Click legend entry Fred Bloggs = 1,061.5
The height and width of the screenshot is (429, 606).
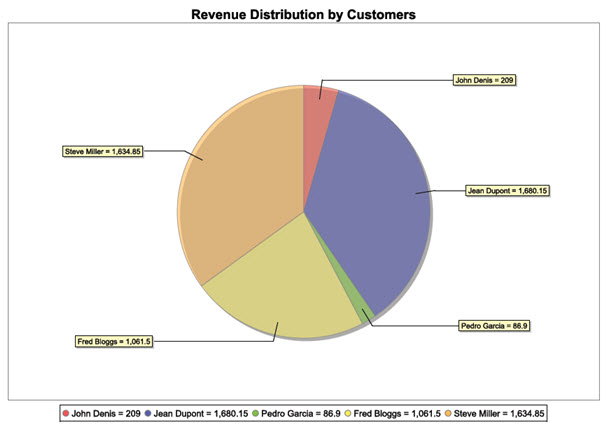392,414
